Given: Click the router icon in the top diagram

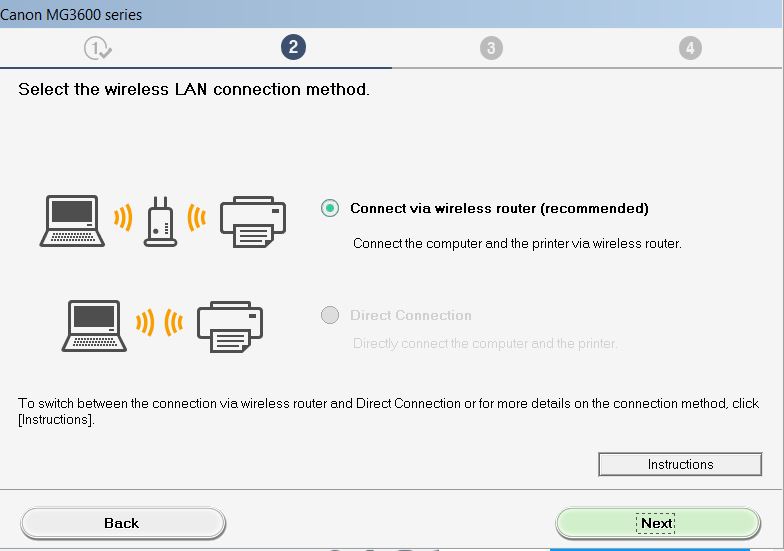Looking at the screenshot, I should (161, 220).
